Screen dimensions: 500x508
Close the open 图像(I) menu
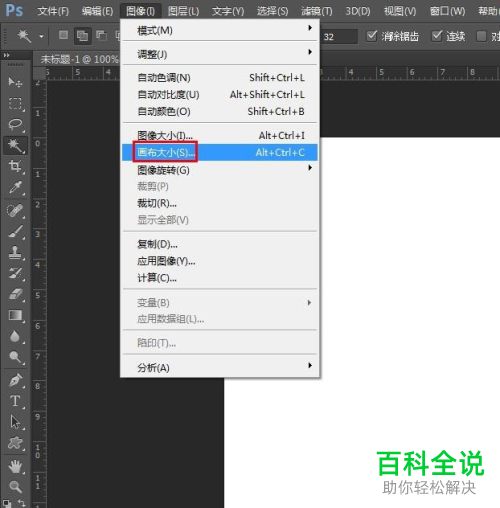click(x=140, y=11)
